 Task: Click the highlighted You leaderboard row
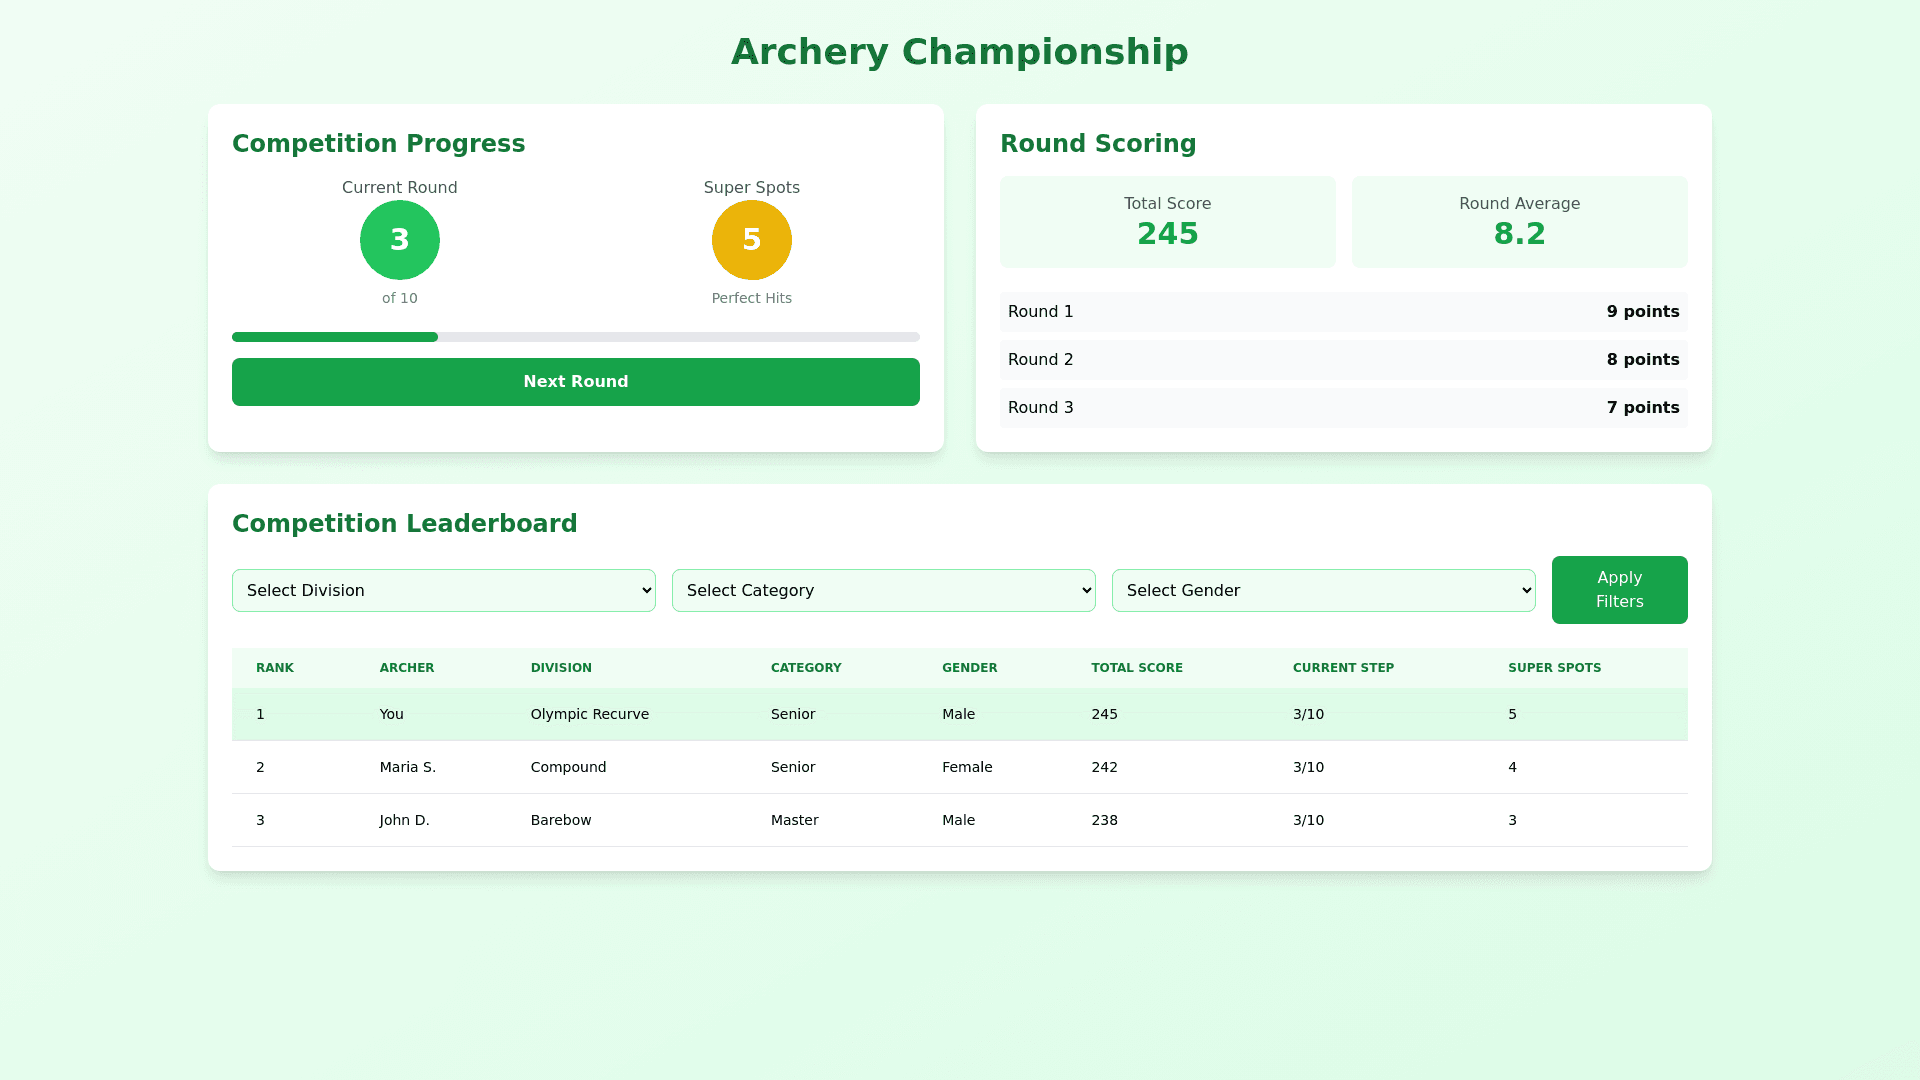click(959, 714)
